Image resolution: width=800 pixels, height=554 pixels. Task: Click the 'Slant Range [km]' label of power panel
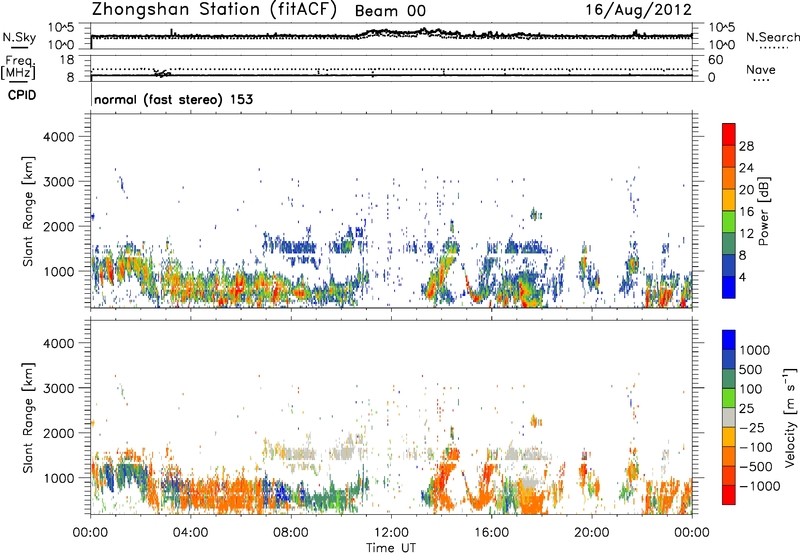coord(28,211)
